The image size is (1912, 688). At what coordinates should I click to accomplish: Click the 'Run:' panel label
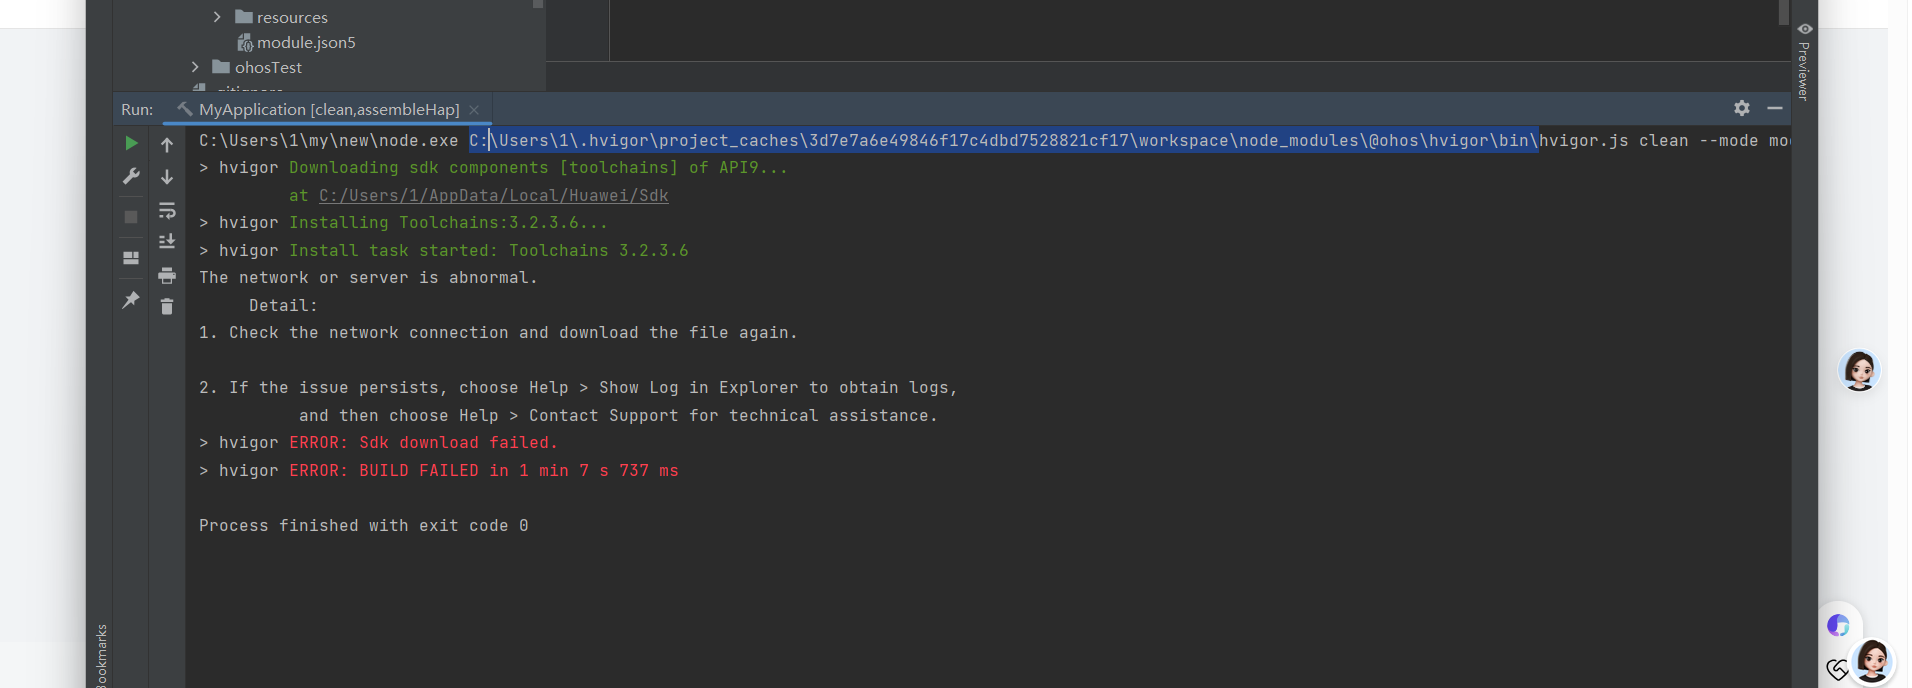click(x=137, y=109)
